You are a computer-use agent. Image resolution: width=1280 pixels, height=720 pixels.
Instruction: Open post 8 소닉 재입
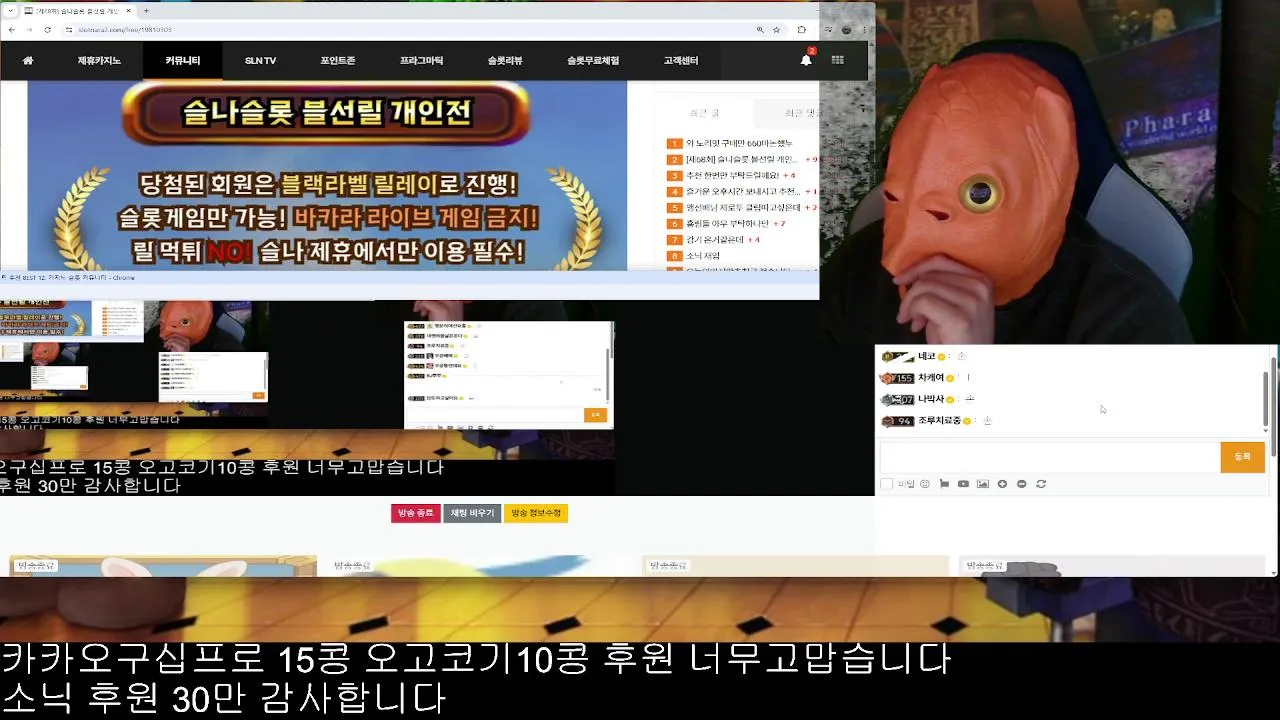(703, 256)
